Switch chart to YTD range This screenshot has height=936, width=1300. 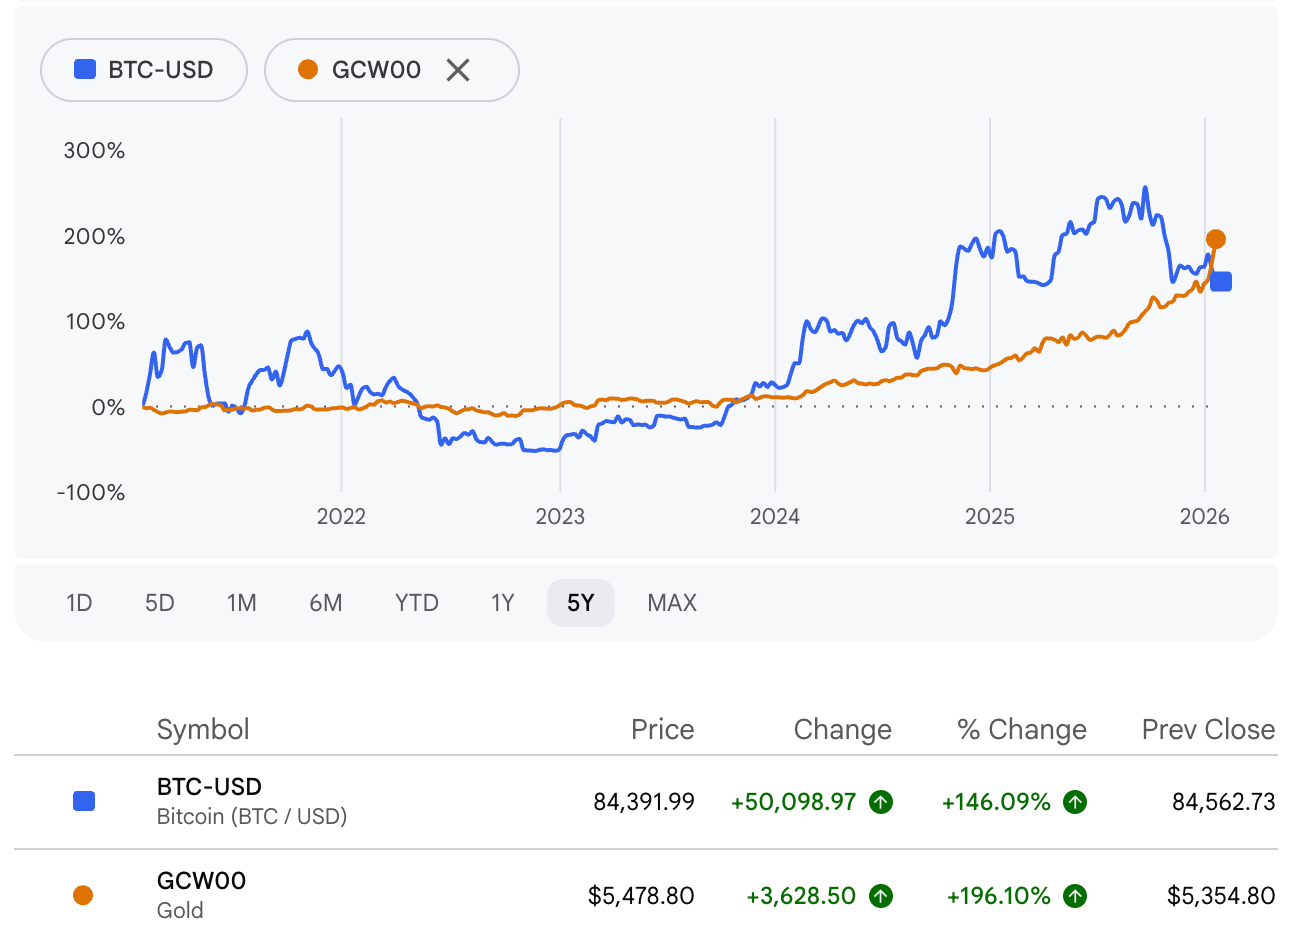(x=417, y=603)
